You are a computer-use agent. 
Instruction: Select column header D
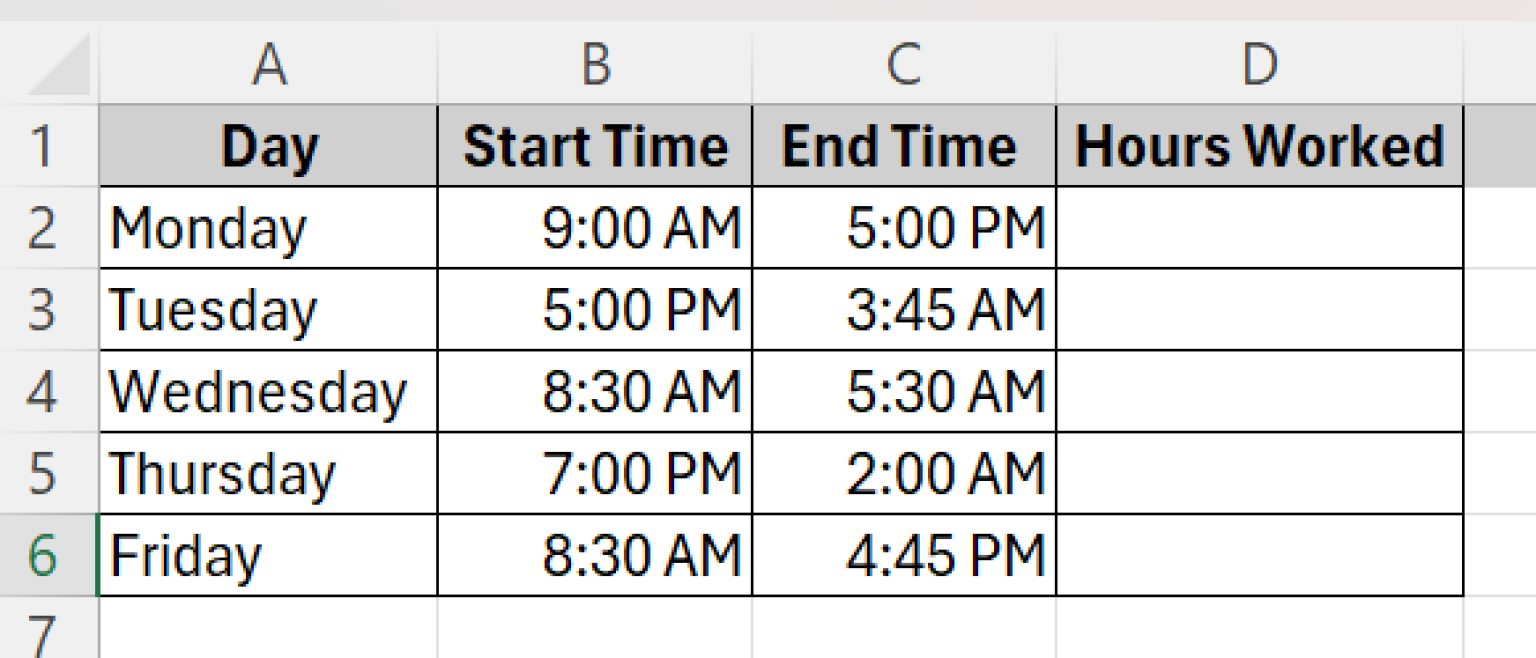(x=1260, y=62)
